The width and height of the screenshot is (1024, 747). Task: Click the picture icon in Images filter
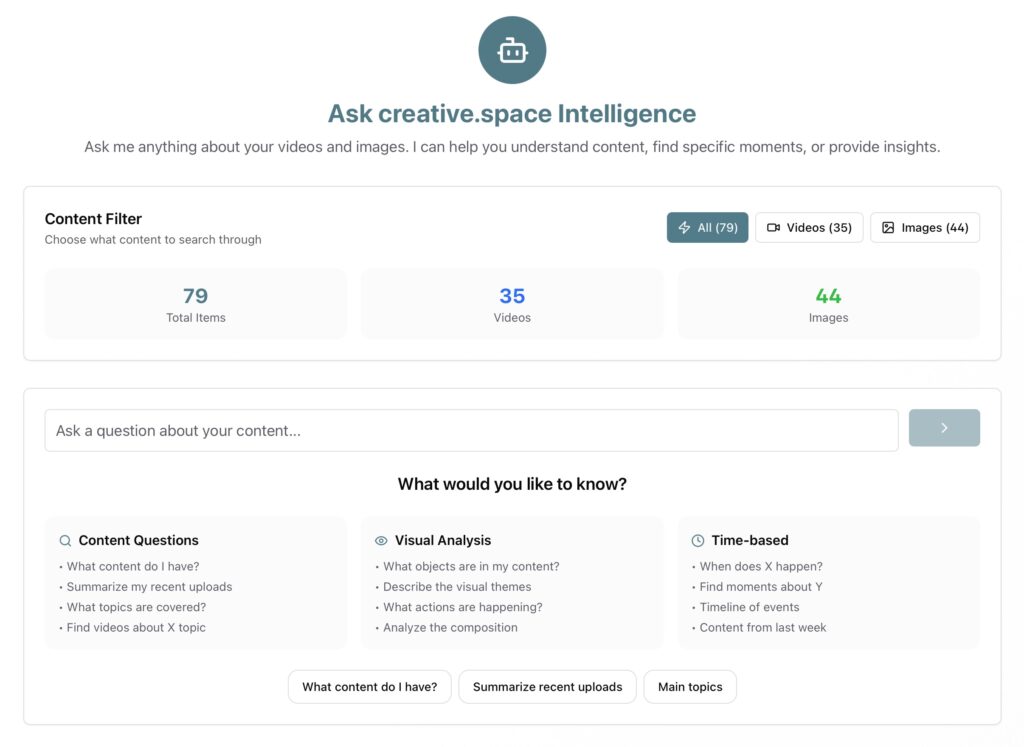click(888, 228)
